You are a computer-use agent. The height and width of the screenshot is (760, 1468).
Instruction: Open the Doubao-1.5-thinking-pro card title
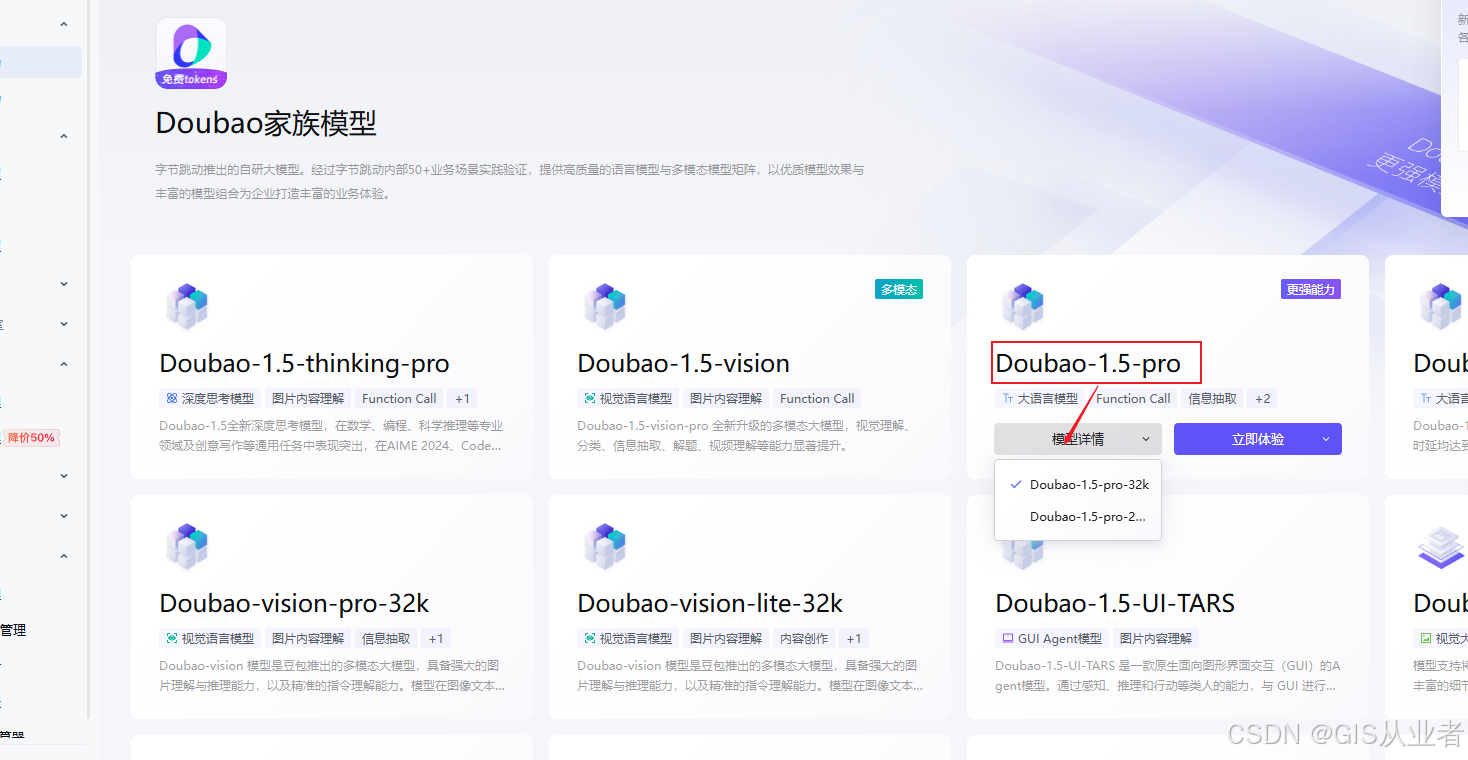click(304, 363)
